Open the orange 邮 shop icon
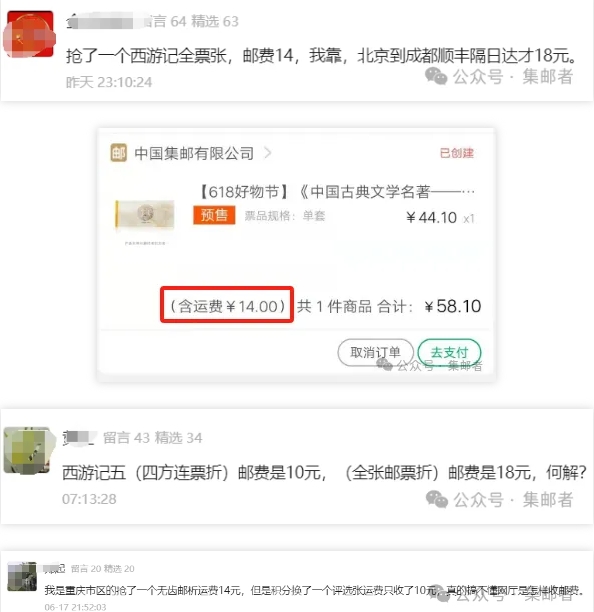The width and height of the screenshot is (594, 612). pyautogui.click(x=119, y=153)
